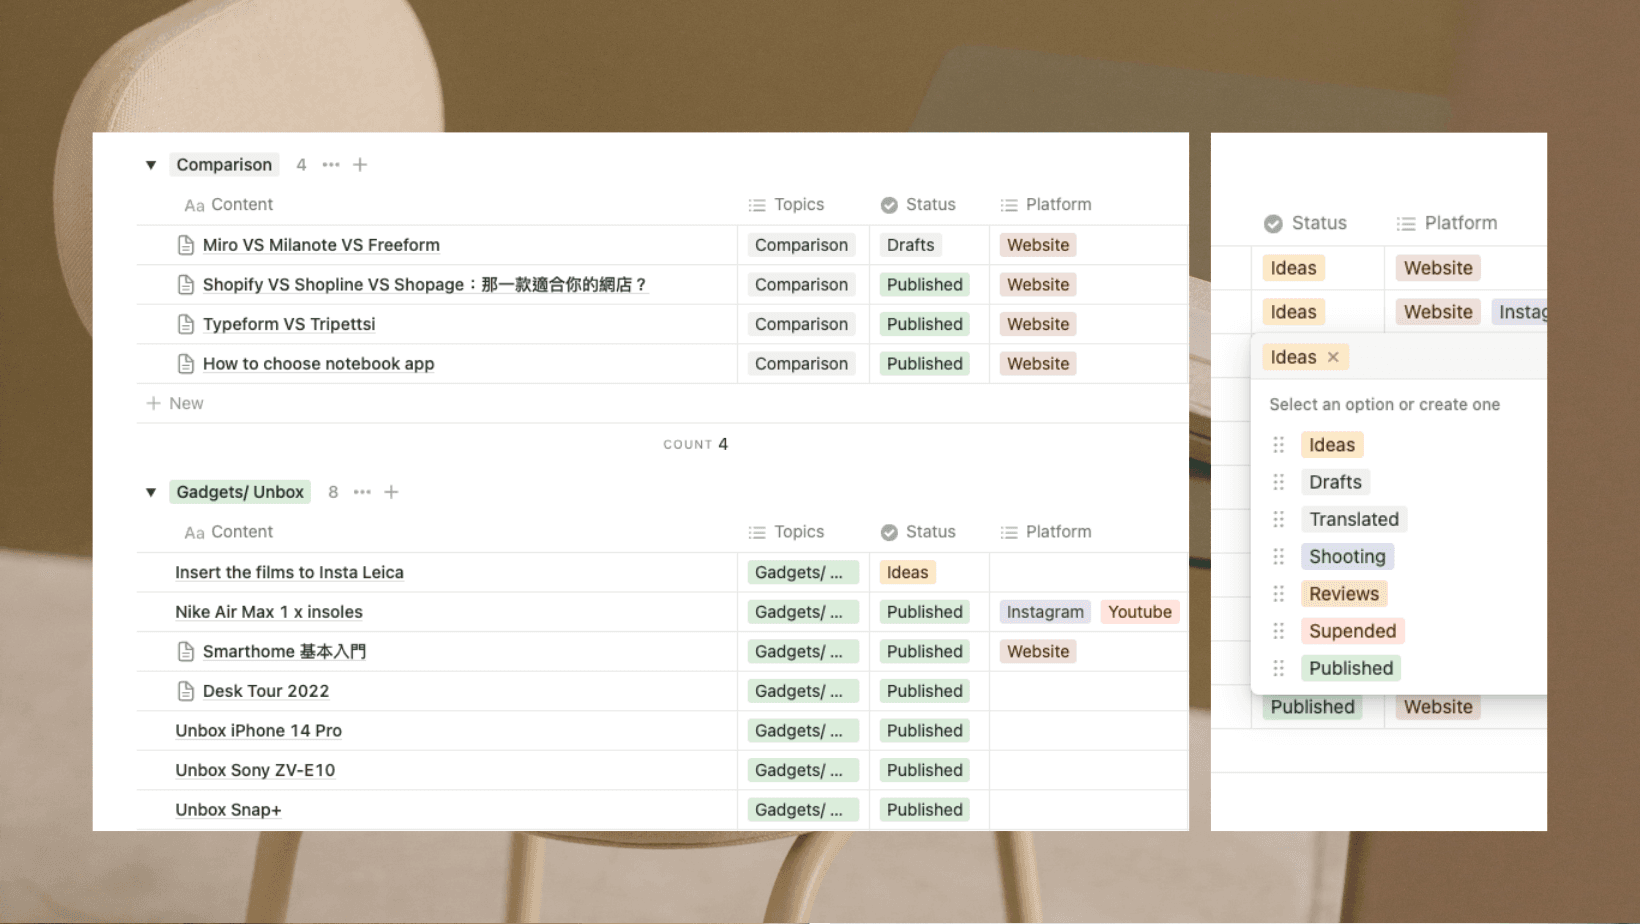The image size is (1640, 924).
Task: Click Website tag in Smarthome row
Action: pos(1038,652)
